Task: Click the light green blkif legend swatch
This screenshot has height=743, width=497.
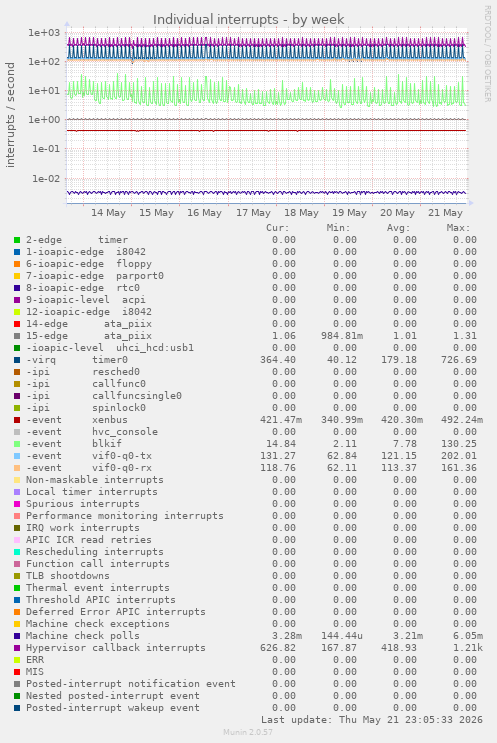Action: 17,444
